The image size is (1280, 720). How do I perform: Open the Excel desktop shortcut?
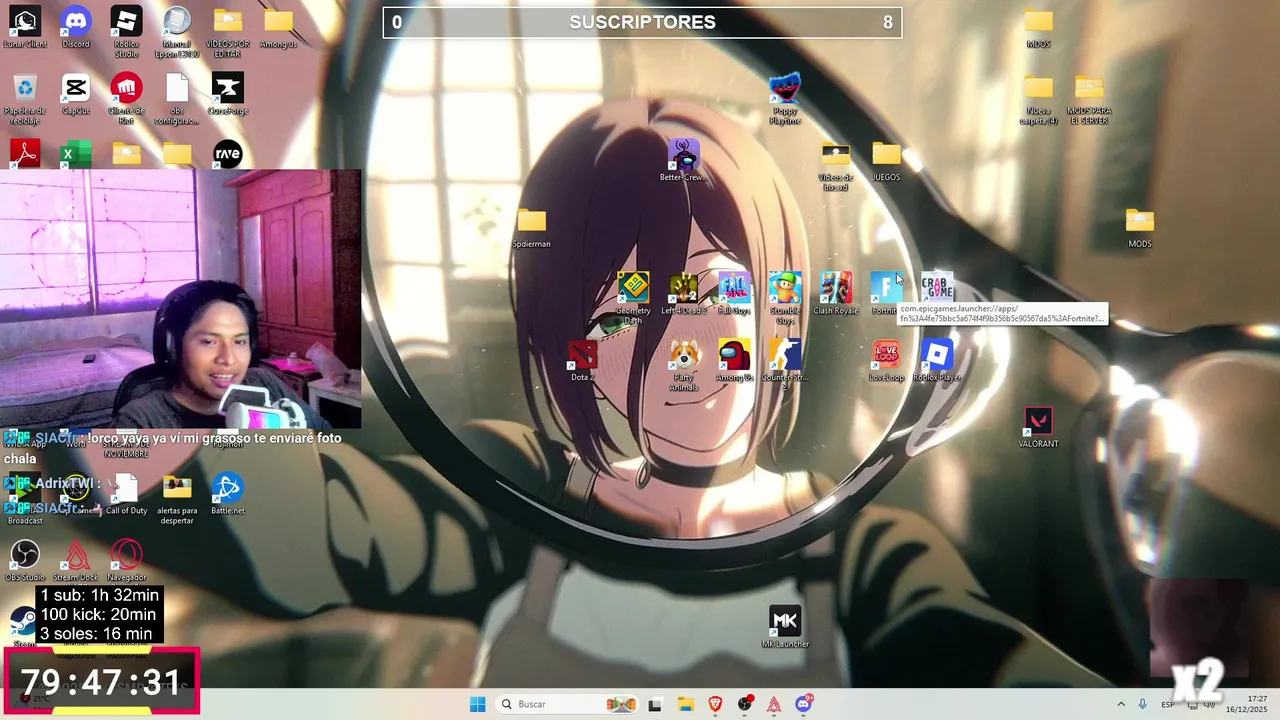76,154
